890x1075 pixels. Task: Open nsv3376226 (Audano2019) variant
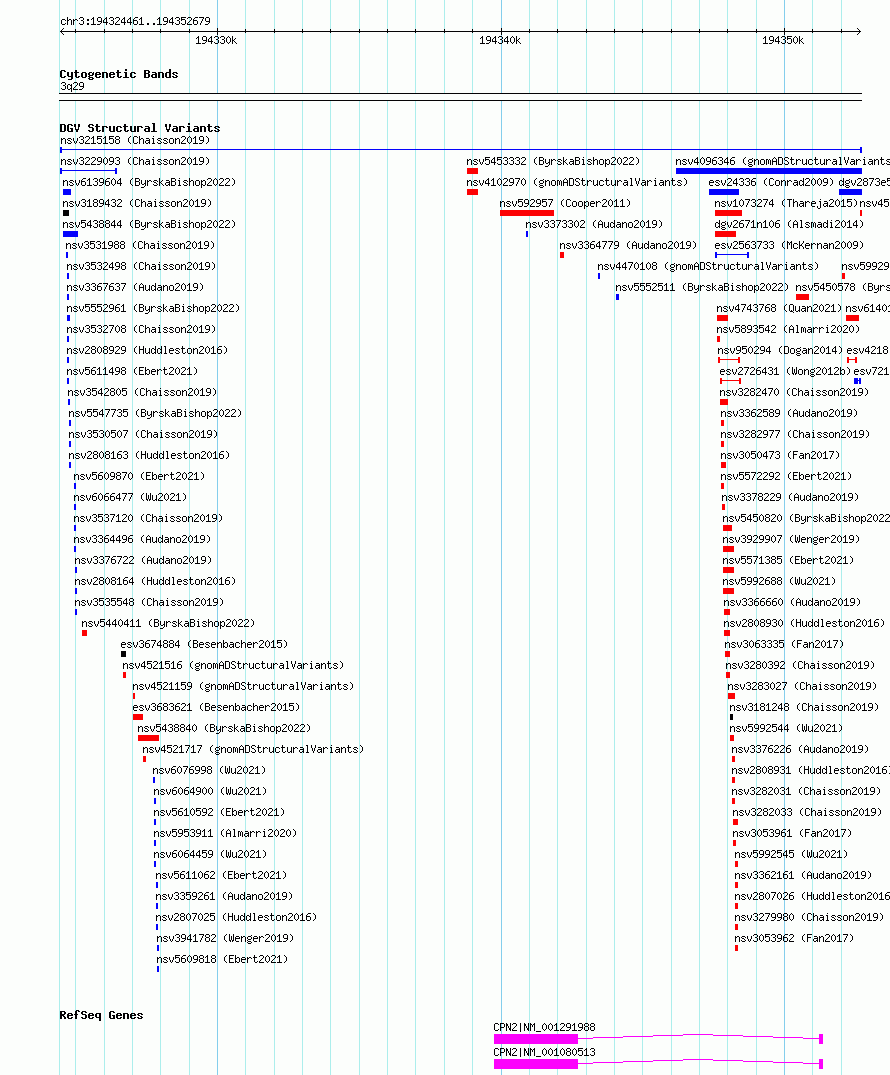(x=800, y=749)
